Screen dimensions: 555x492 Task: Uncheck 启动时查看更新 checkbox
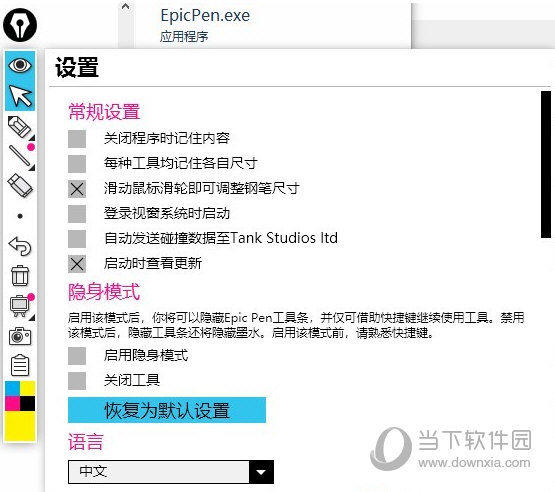pos(77,264)
